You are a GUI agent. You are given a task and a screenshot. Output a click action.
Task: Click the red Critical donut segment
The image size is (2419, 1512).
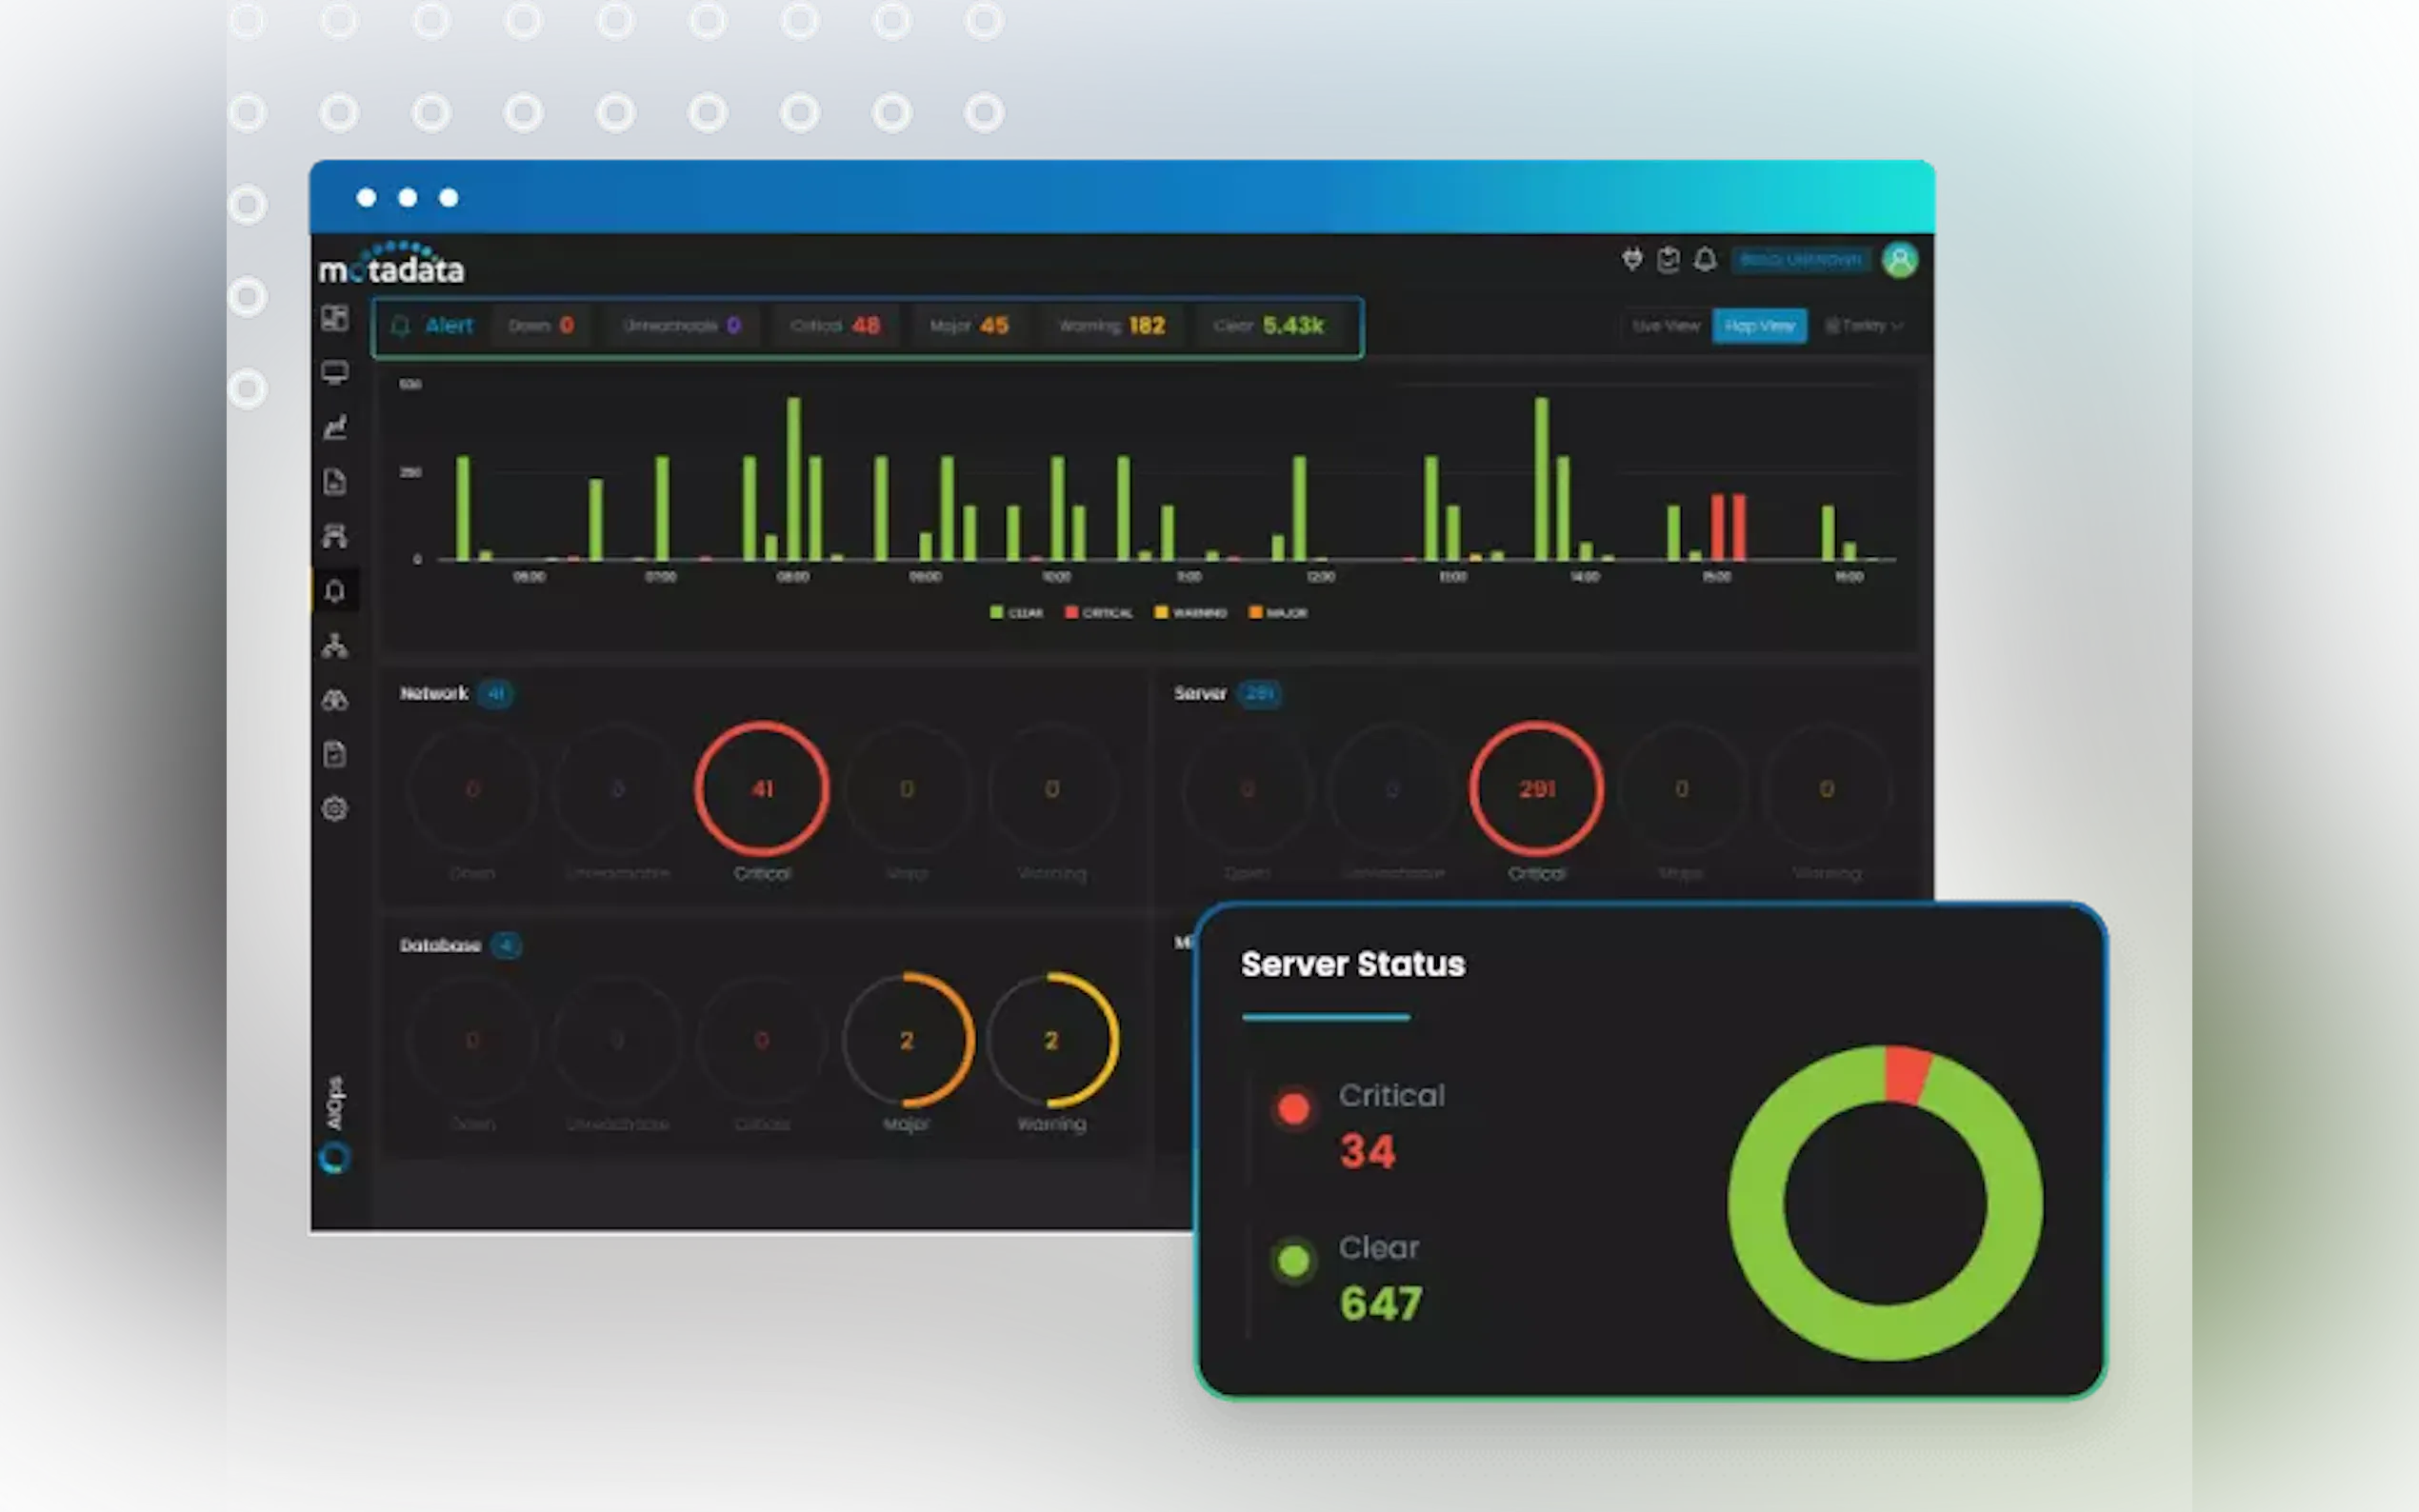pyautogui.click(x=1906, y=1074)
